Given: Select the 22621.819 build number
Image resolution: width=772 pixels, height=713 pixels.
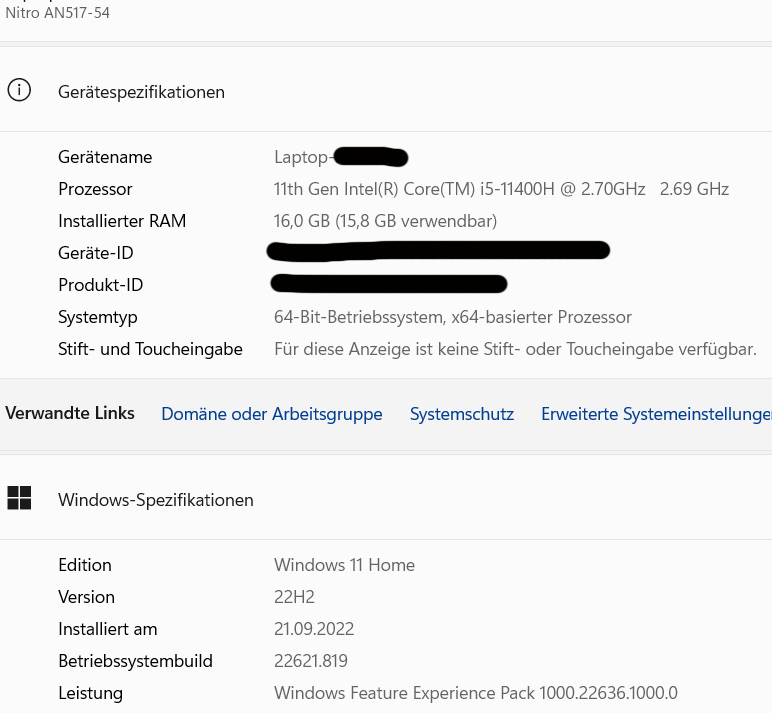Looking at the screenshot, I should pyautogui.click(x=311, y=661).
